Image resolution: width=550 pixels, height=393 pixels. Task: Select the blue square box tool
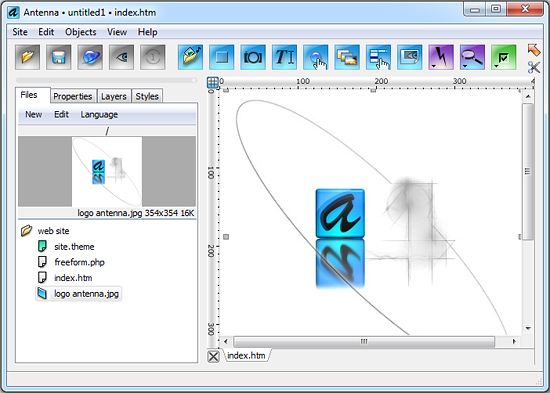point(222,57)
